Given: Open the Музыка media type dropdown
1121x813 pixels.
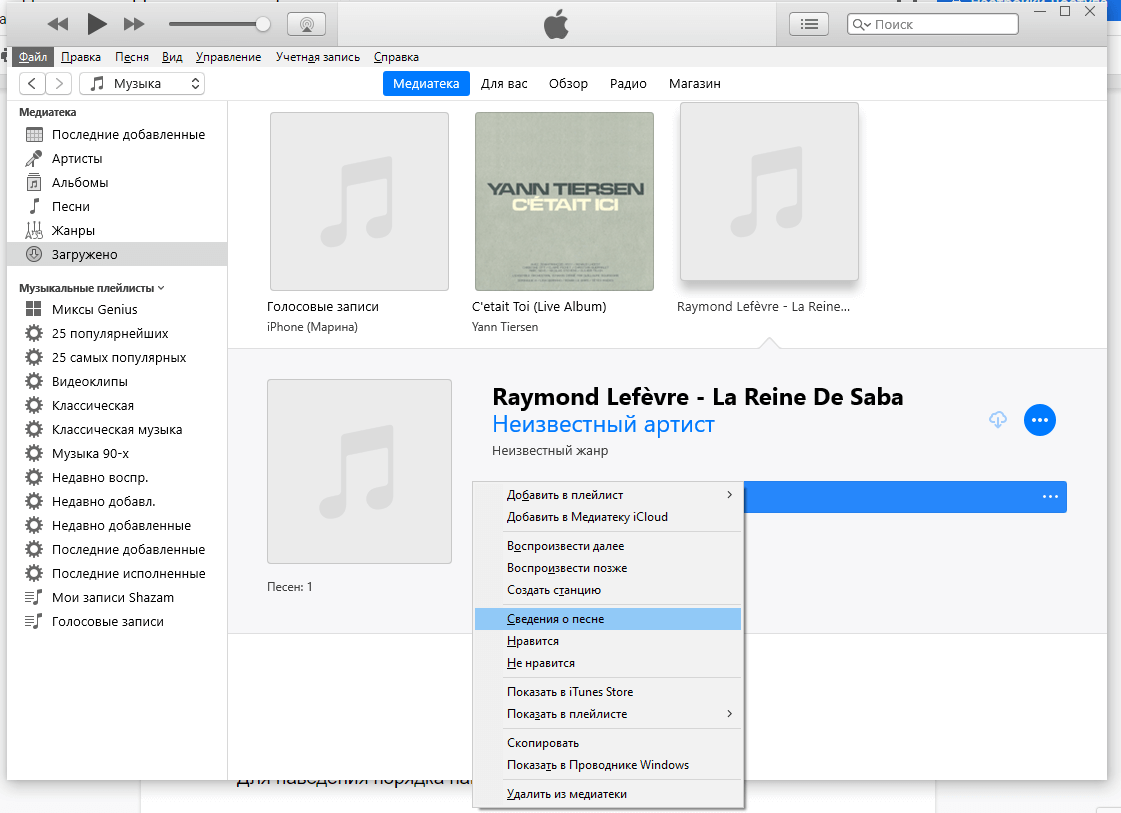Looking at the screenshot, I should pos(142,84).
